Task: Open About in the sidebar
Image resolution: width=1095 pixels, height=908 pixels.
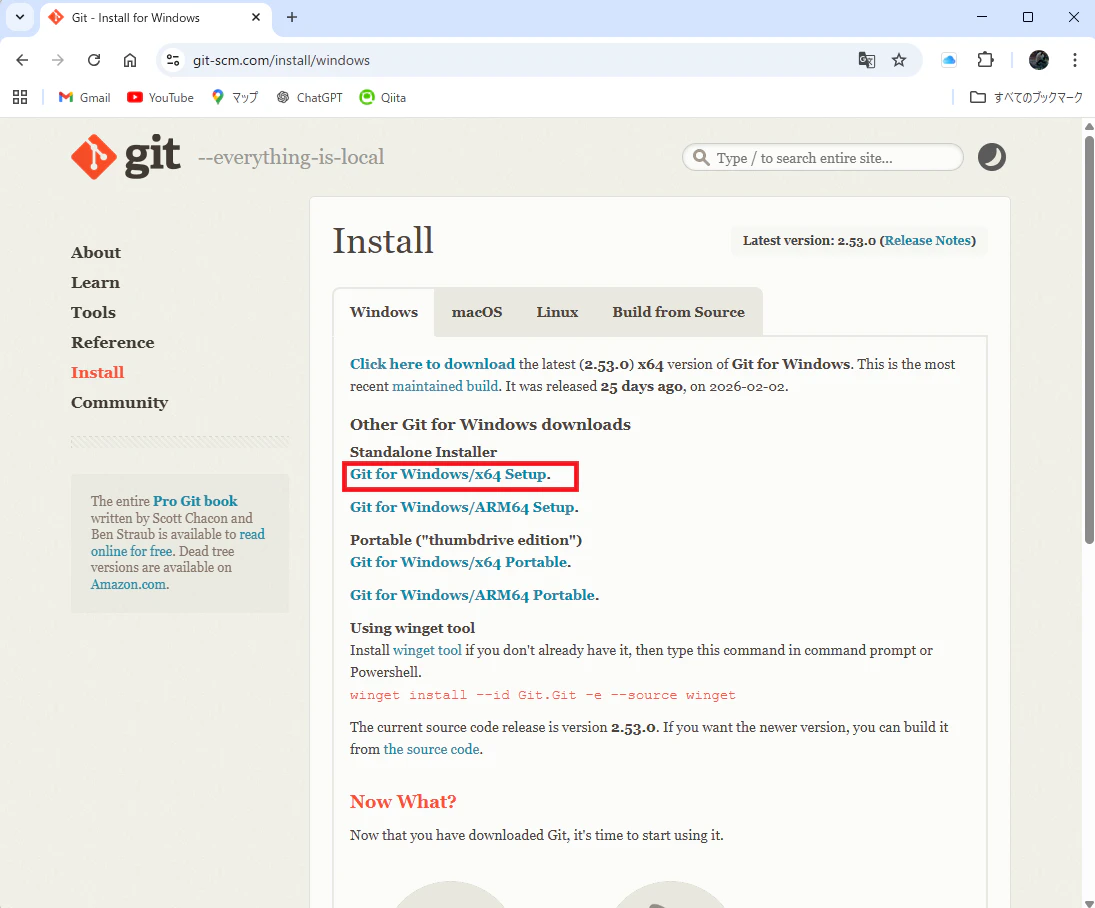Action: (96, 253)
